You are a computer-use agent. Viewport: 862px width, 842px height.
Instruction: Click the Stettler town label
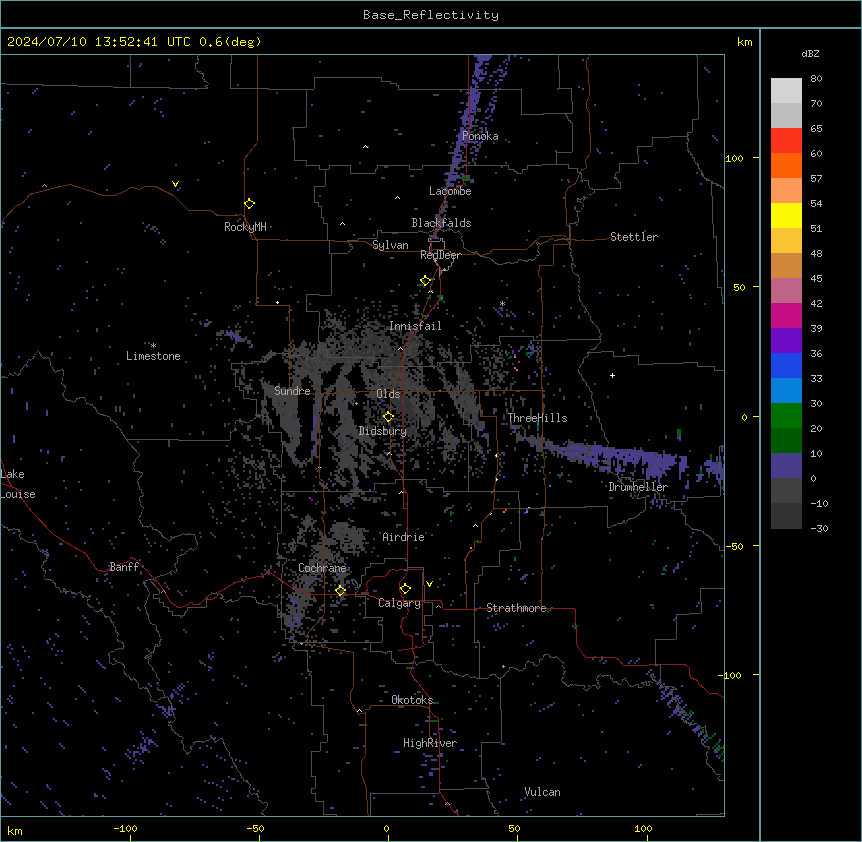pyautogui.click(x=634, y=237)
